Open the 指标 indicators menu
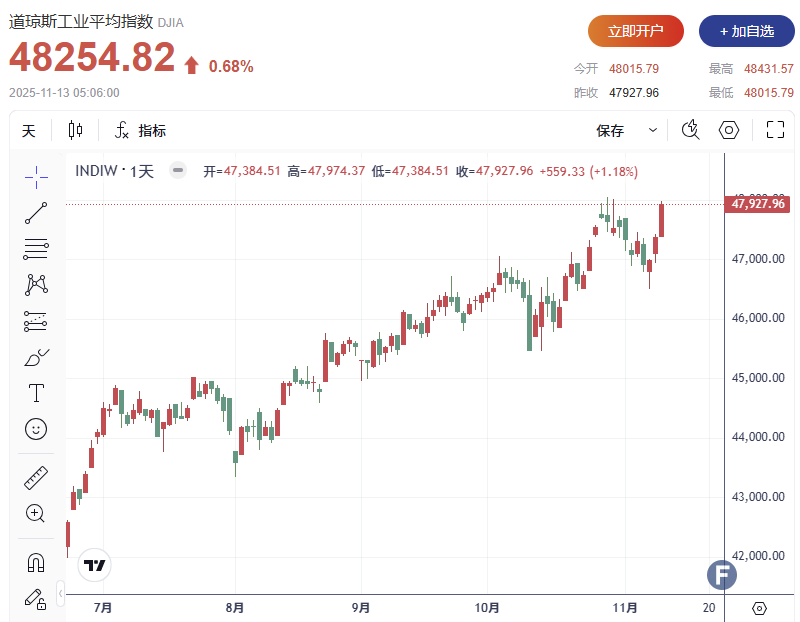Image resolution: width=800 pixels, height=622 pixels. [141, 131]
